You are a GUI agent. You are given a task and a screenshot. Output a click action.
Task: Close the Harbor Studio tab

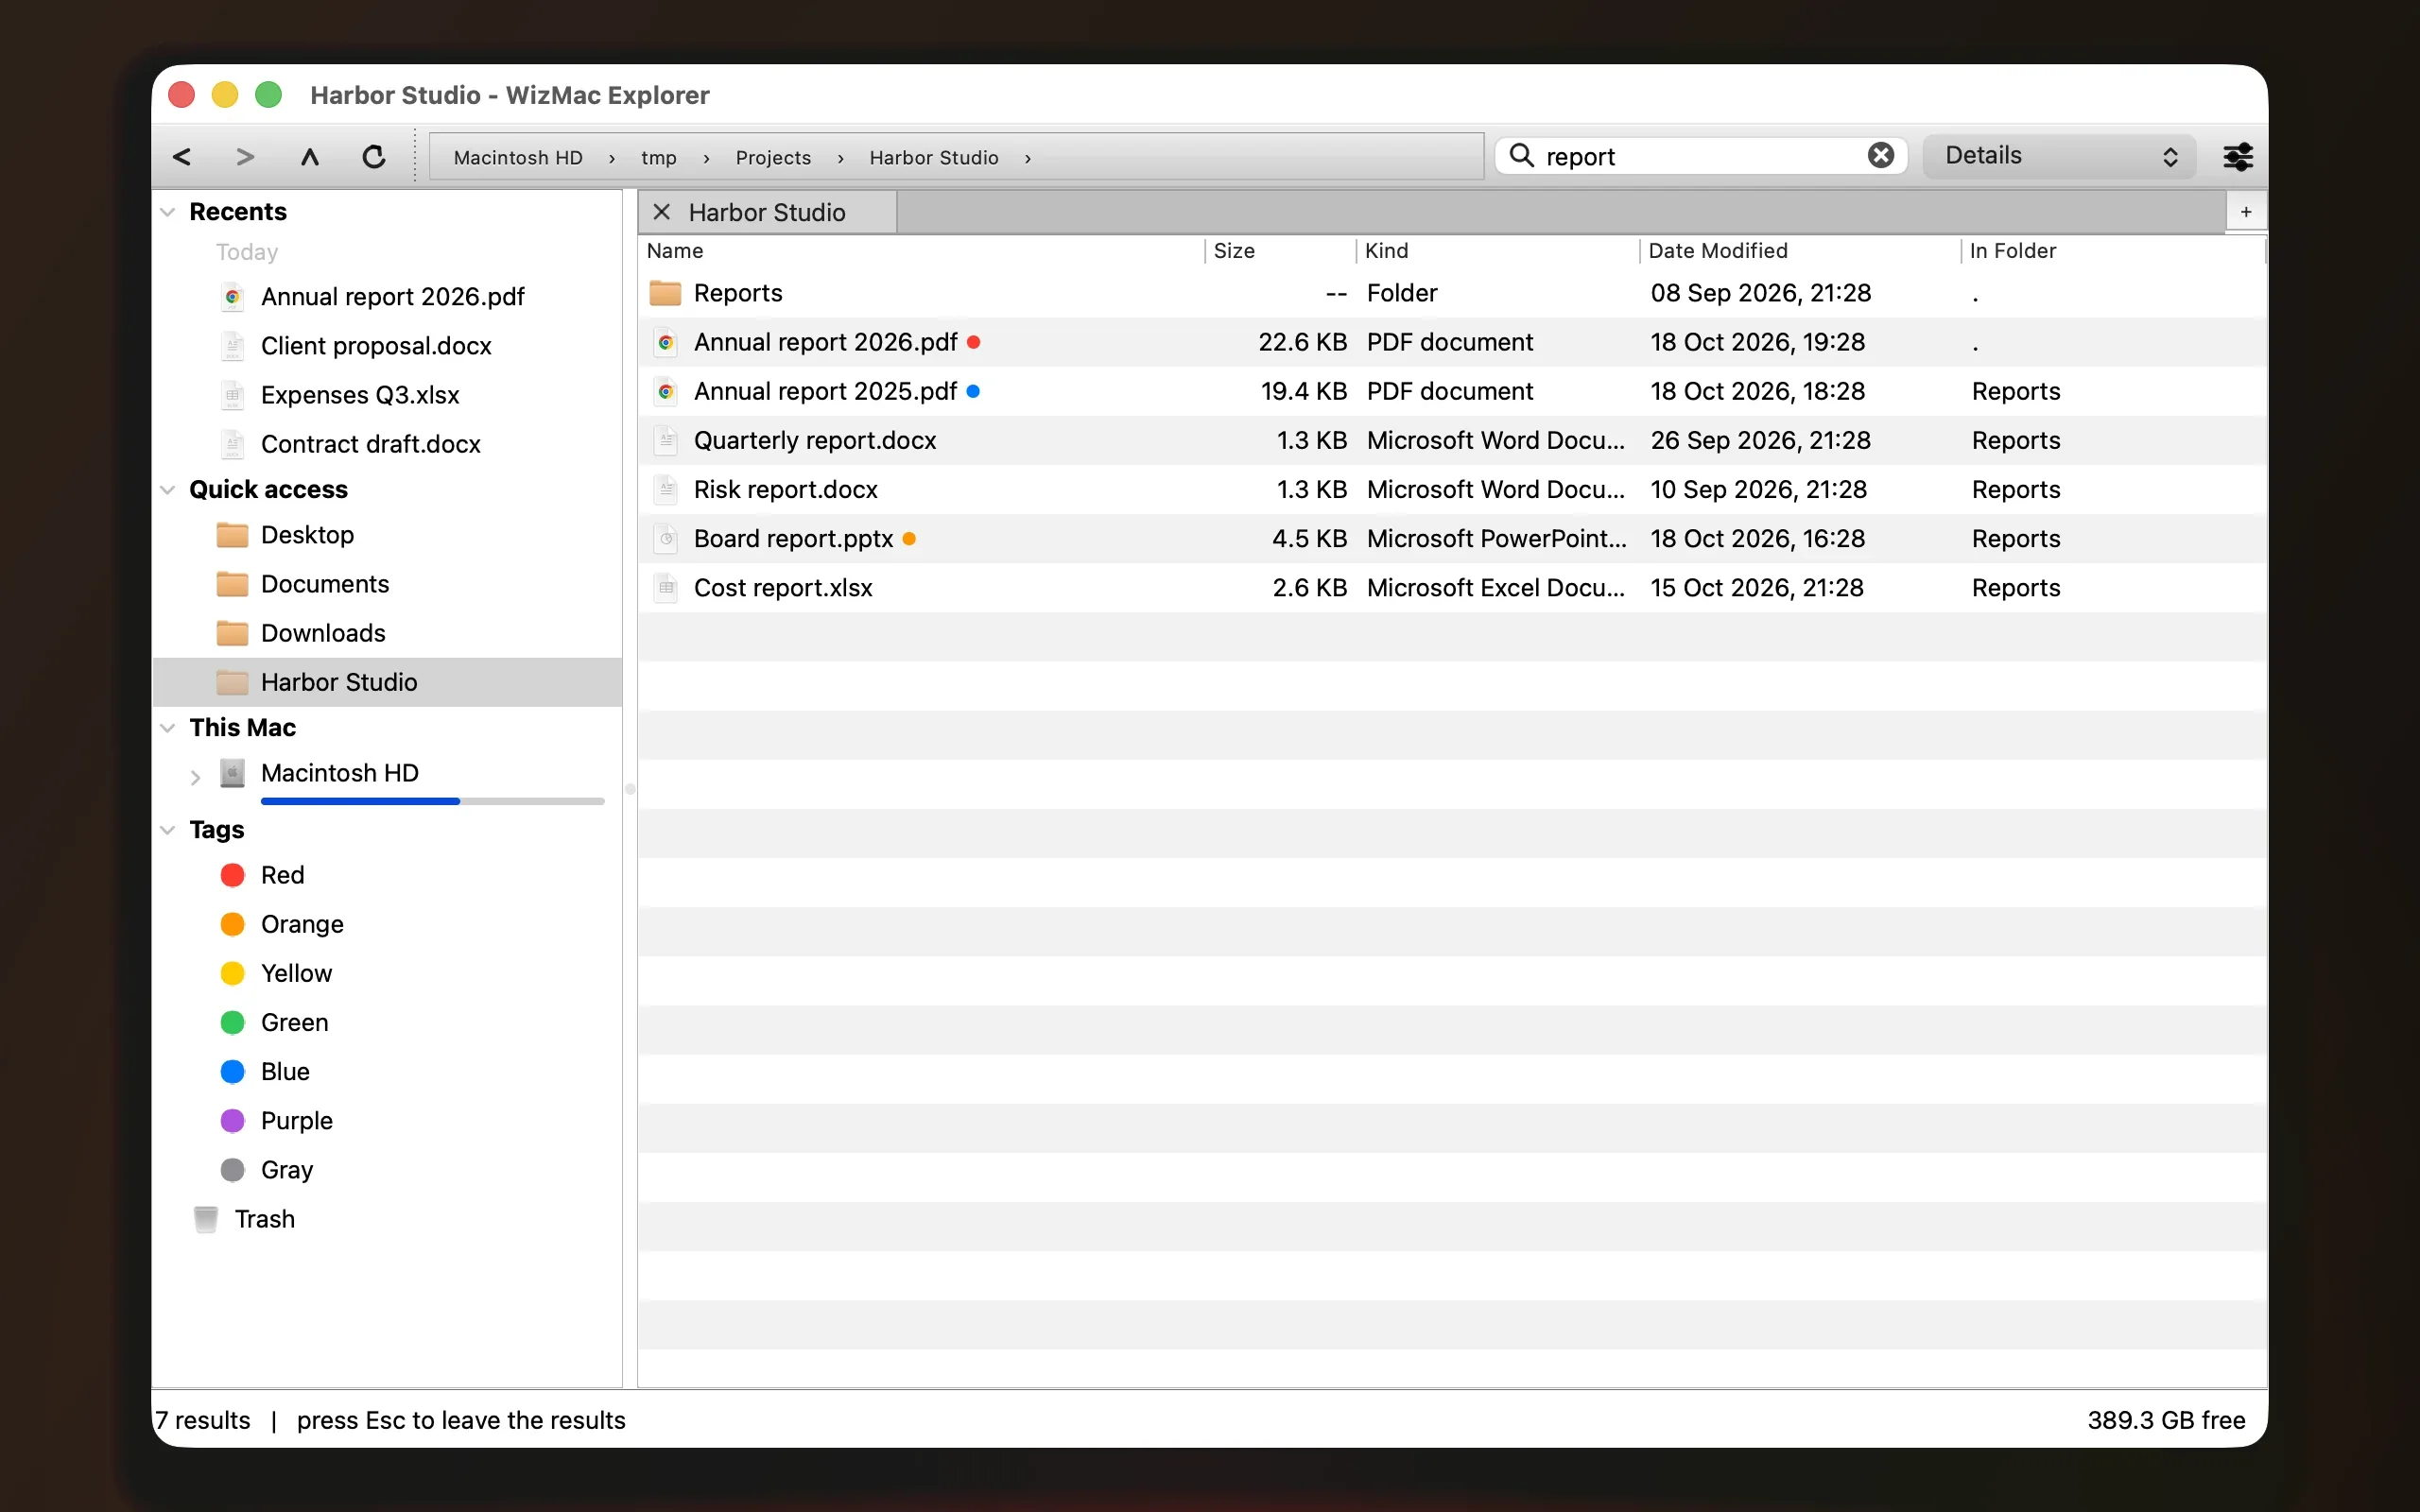pos(661,212)
